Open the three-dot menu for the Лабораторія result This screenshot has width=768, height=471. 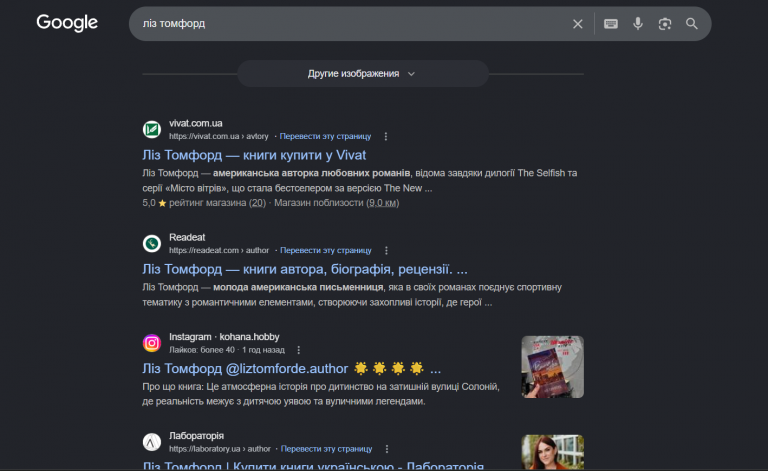[x=387, y=449]
